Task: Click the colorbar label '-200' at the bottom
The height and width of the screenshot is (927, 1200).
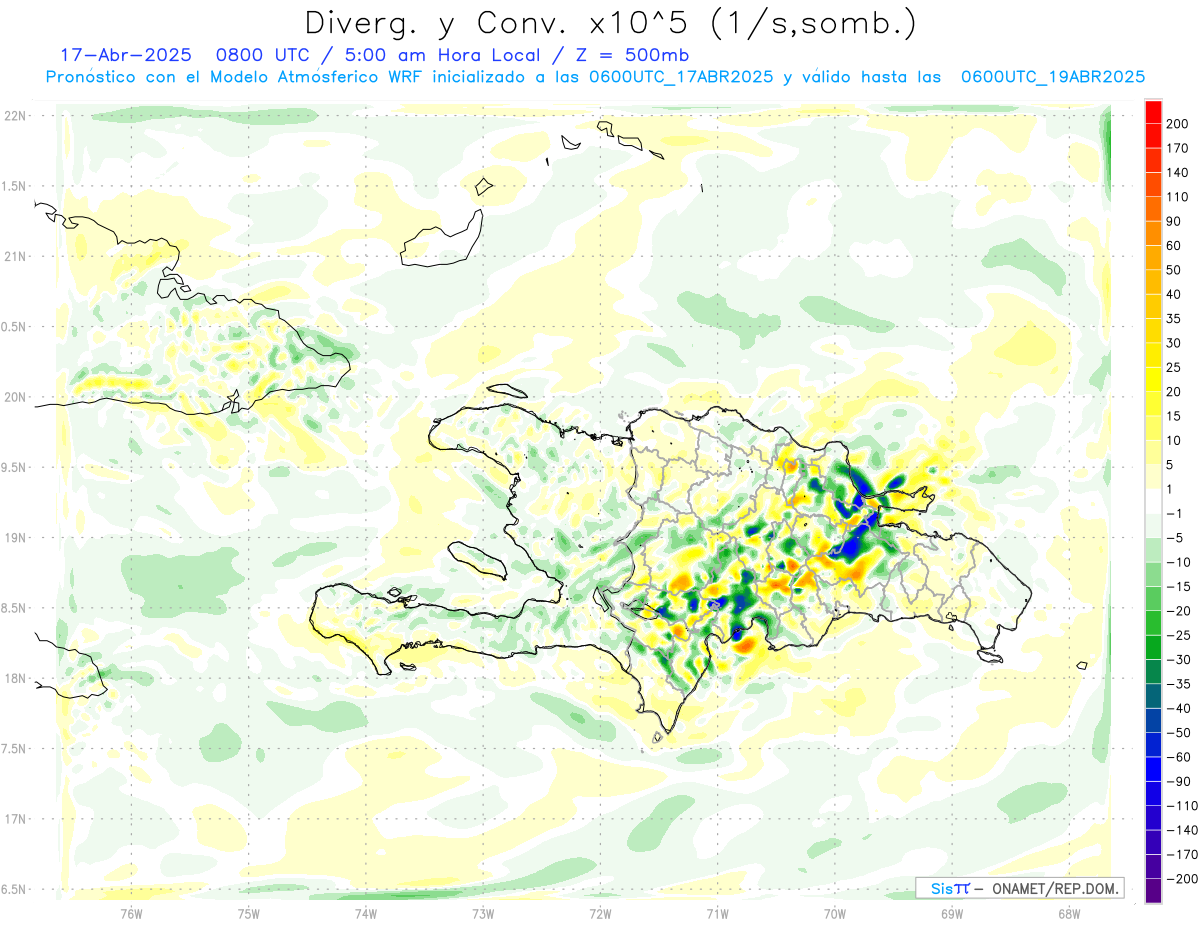Action: point(1183,878)
